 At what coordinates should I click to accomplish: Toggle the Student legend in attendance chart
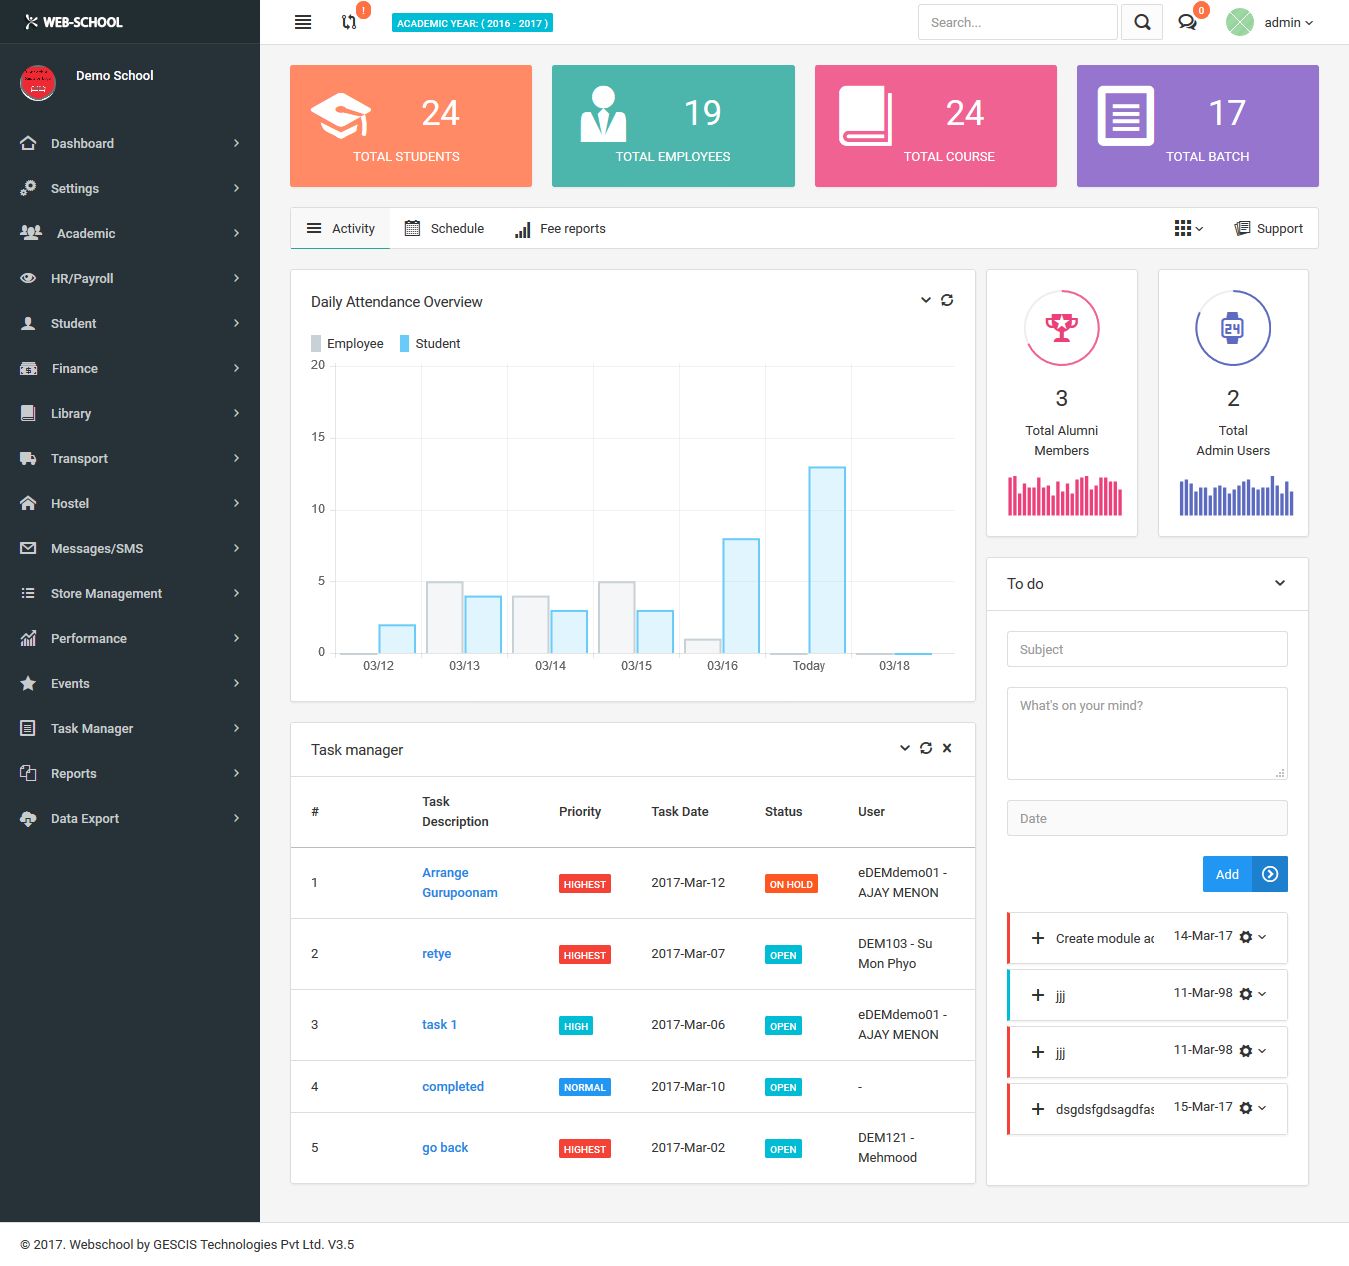pyautogui.click(x=430, y=343)
